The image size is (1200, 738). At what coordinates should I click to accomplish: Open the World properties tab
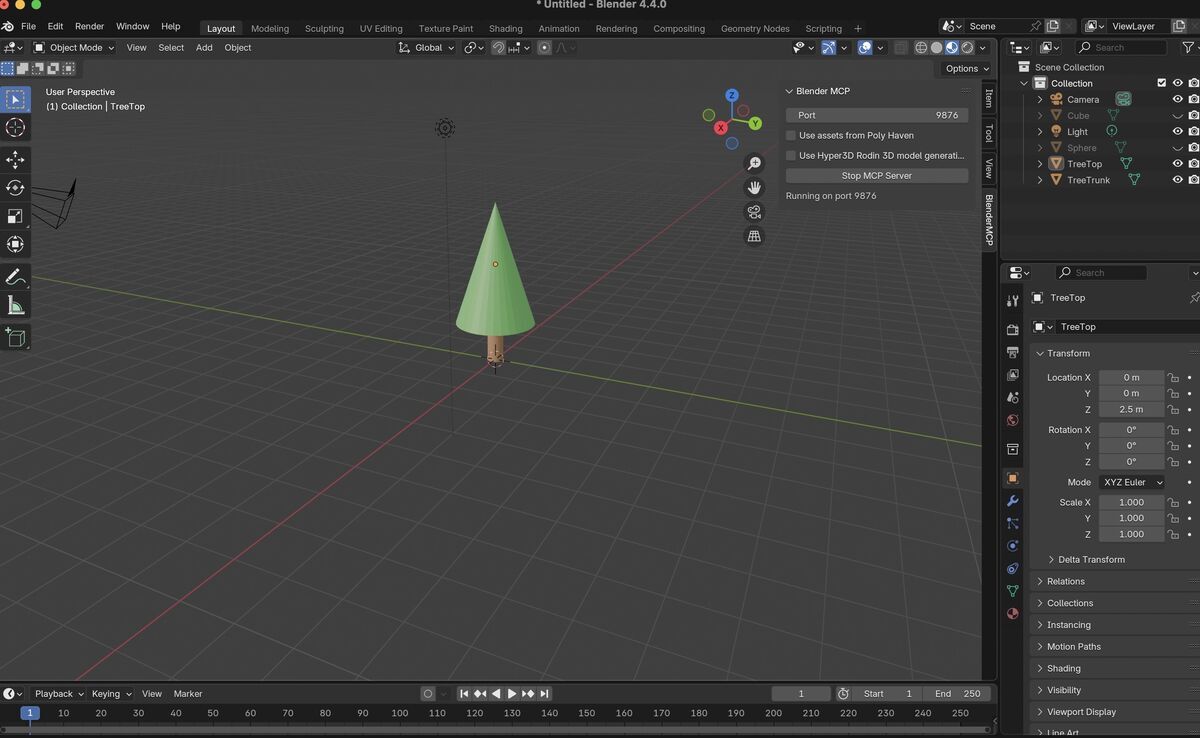1012,420
